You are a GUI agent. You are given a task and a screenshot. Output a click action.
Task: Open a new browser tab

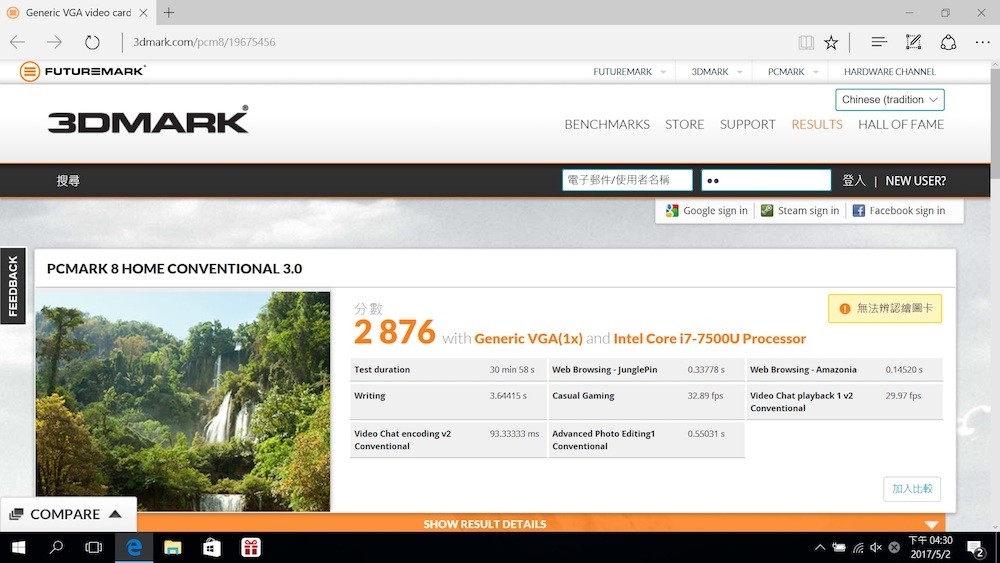(168, 12)
